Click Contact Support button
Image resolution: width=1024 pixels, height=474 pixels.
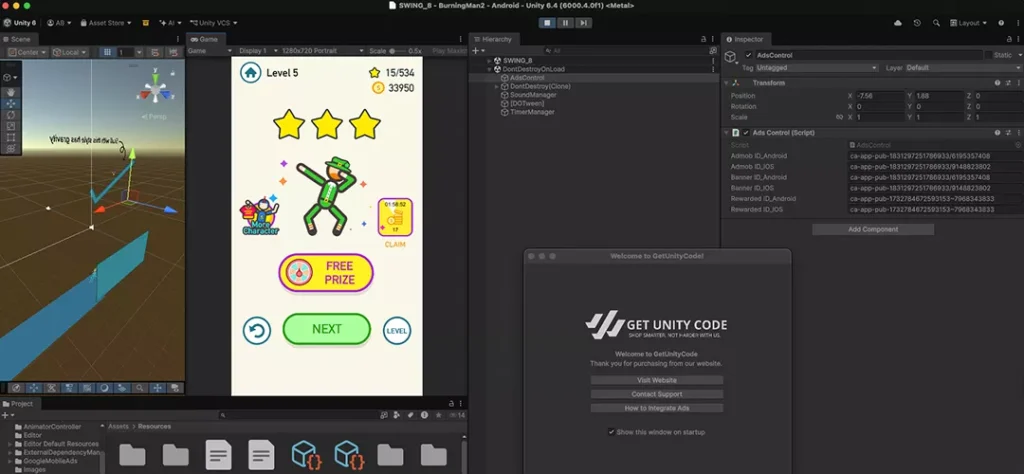(657, 394)
